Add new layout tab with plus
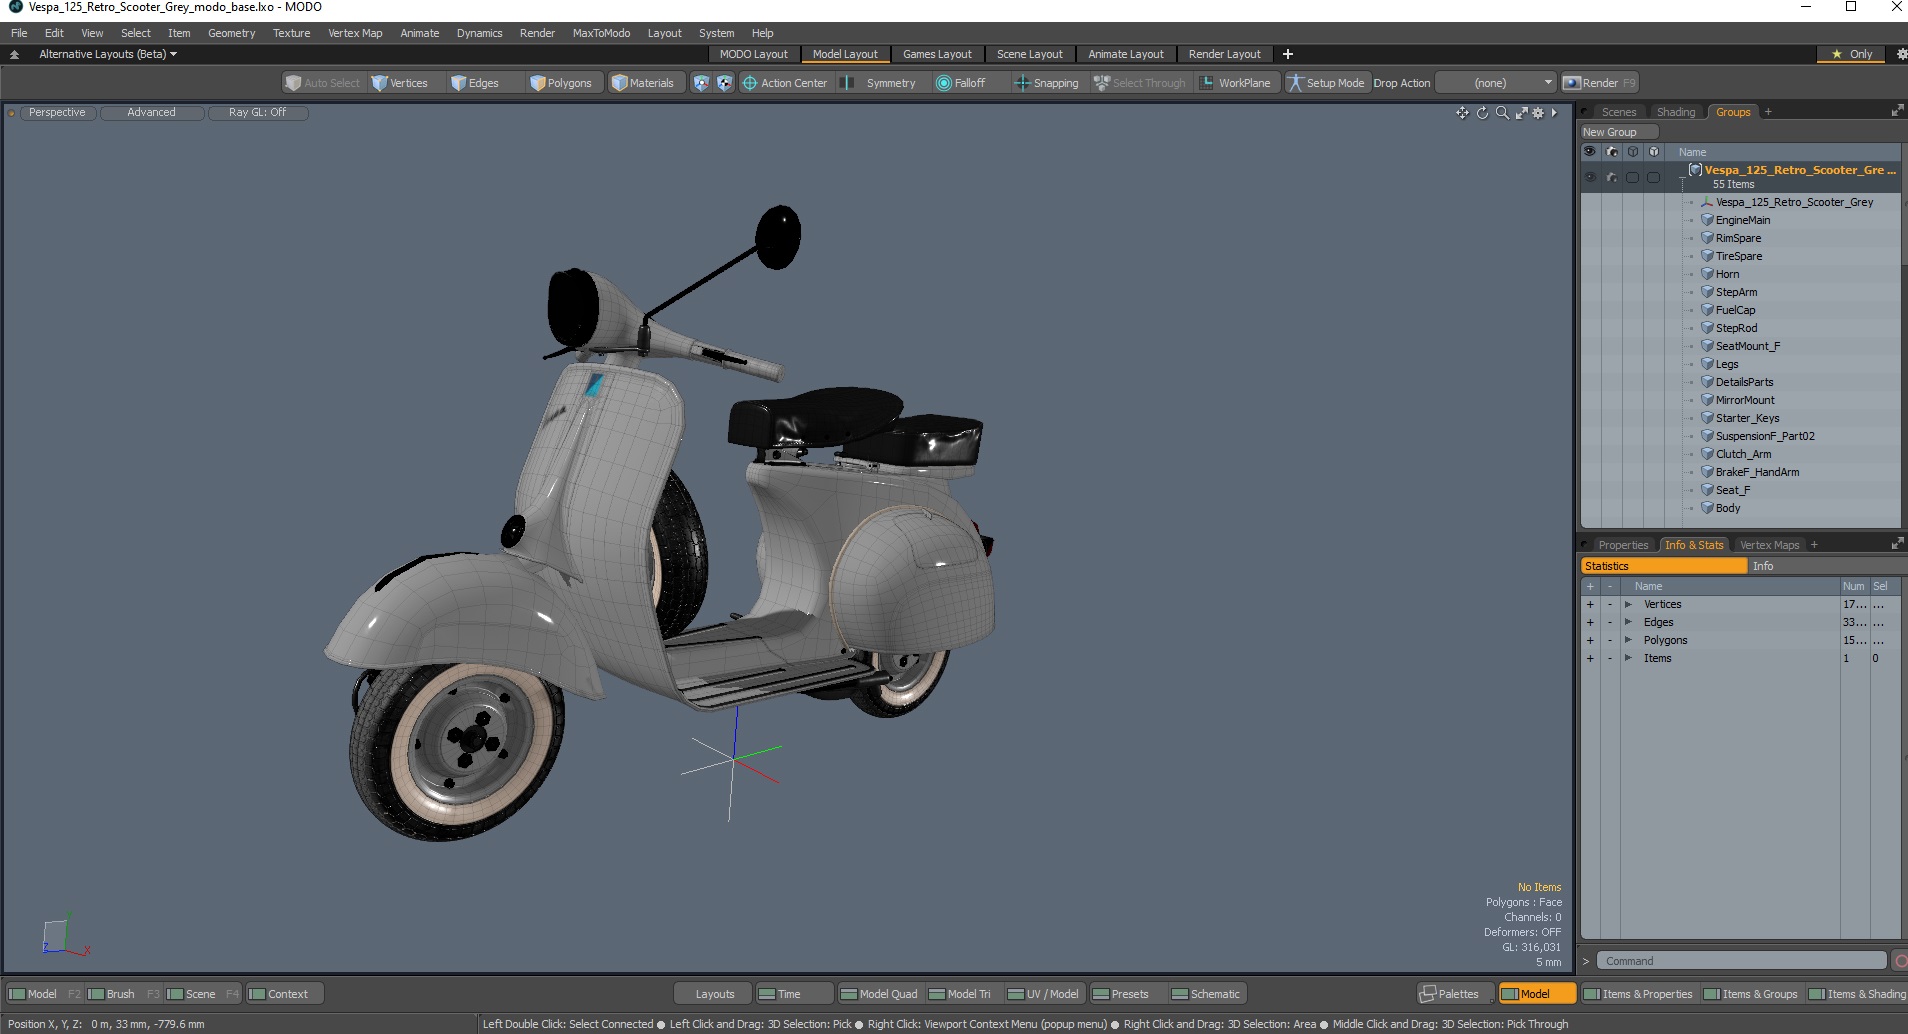Viewport: 1908px width, 1034px height. tap(1288, 54)
